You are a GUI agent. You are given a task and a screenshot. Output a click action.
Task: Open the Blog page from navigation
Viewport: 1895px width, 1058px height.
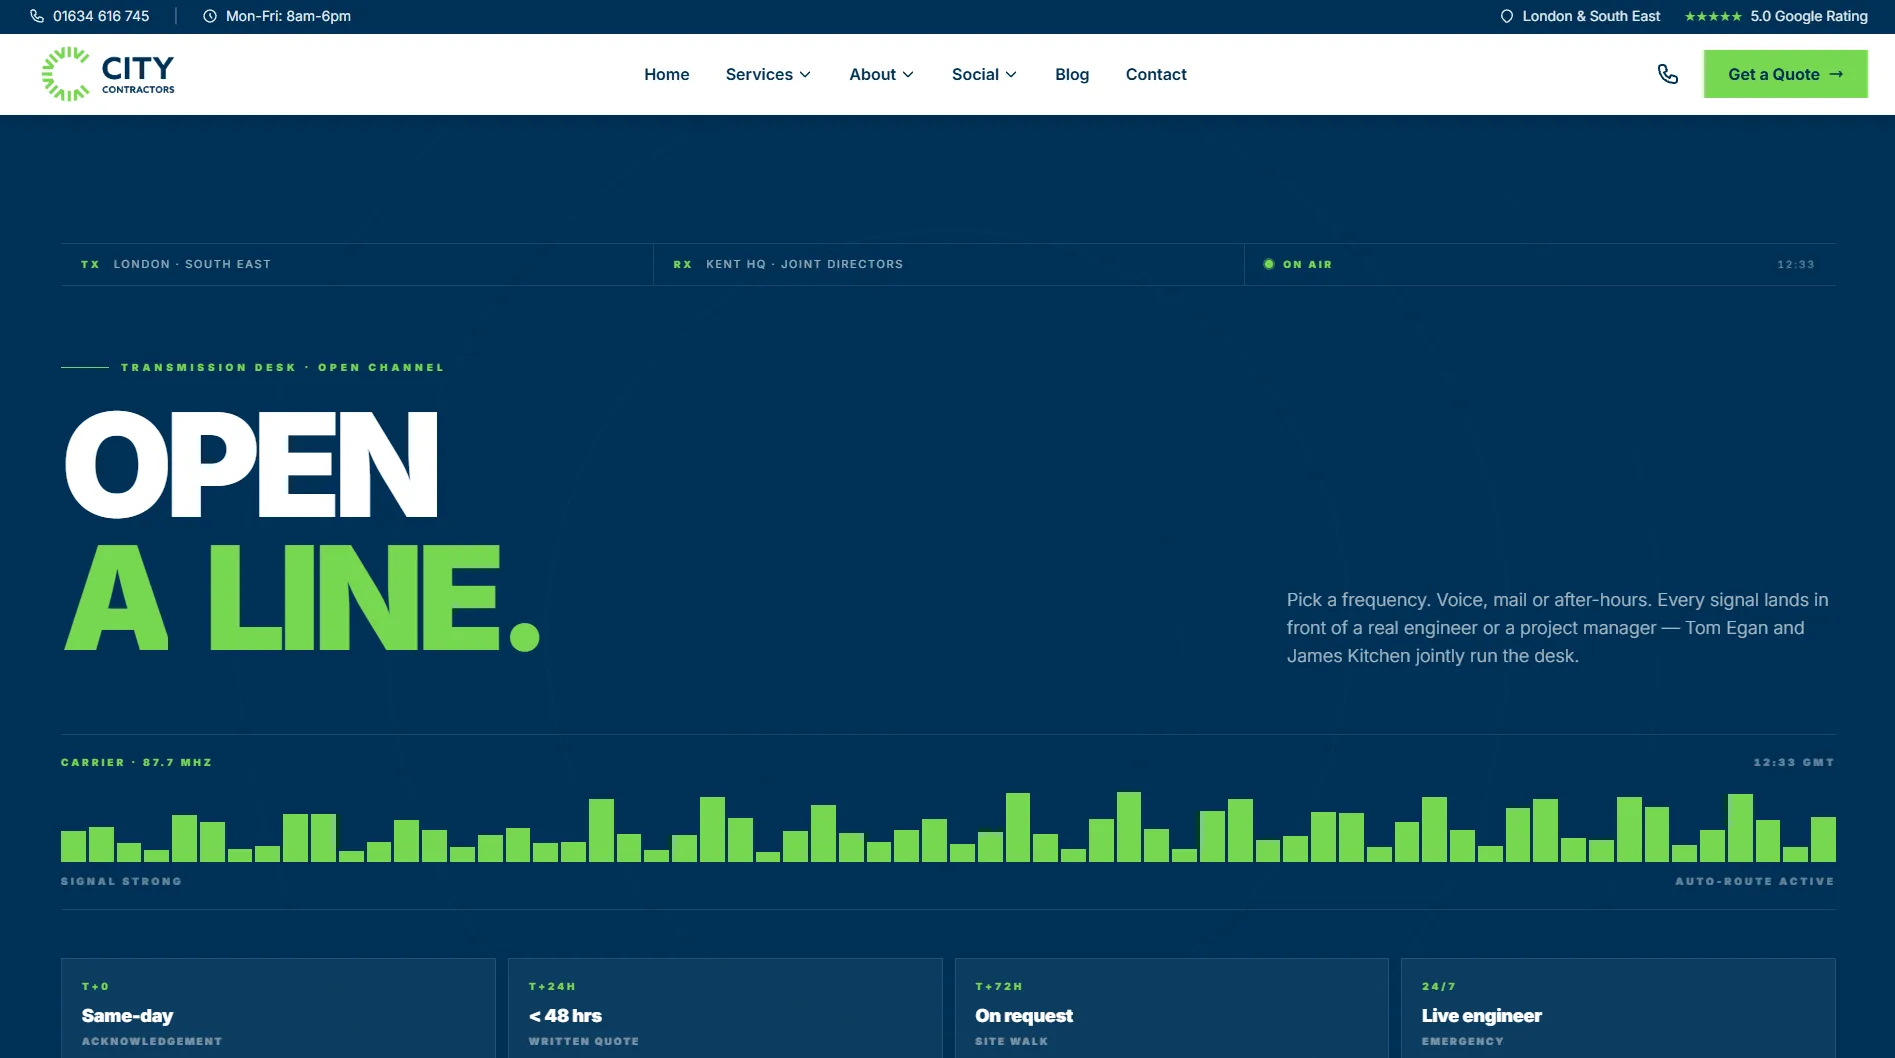tap(1072, 74)
